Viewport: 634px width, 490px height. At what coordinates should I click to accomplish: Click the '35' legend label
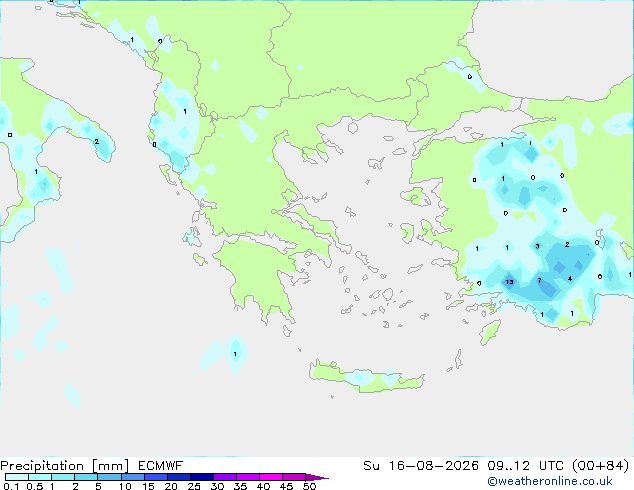click(x=240, y=486)
